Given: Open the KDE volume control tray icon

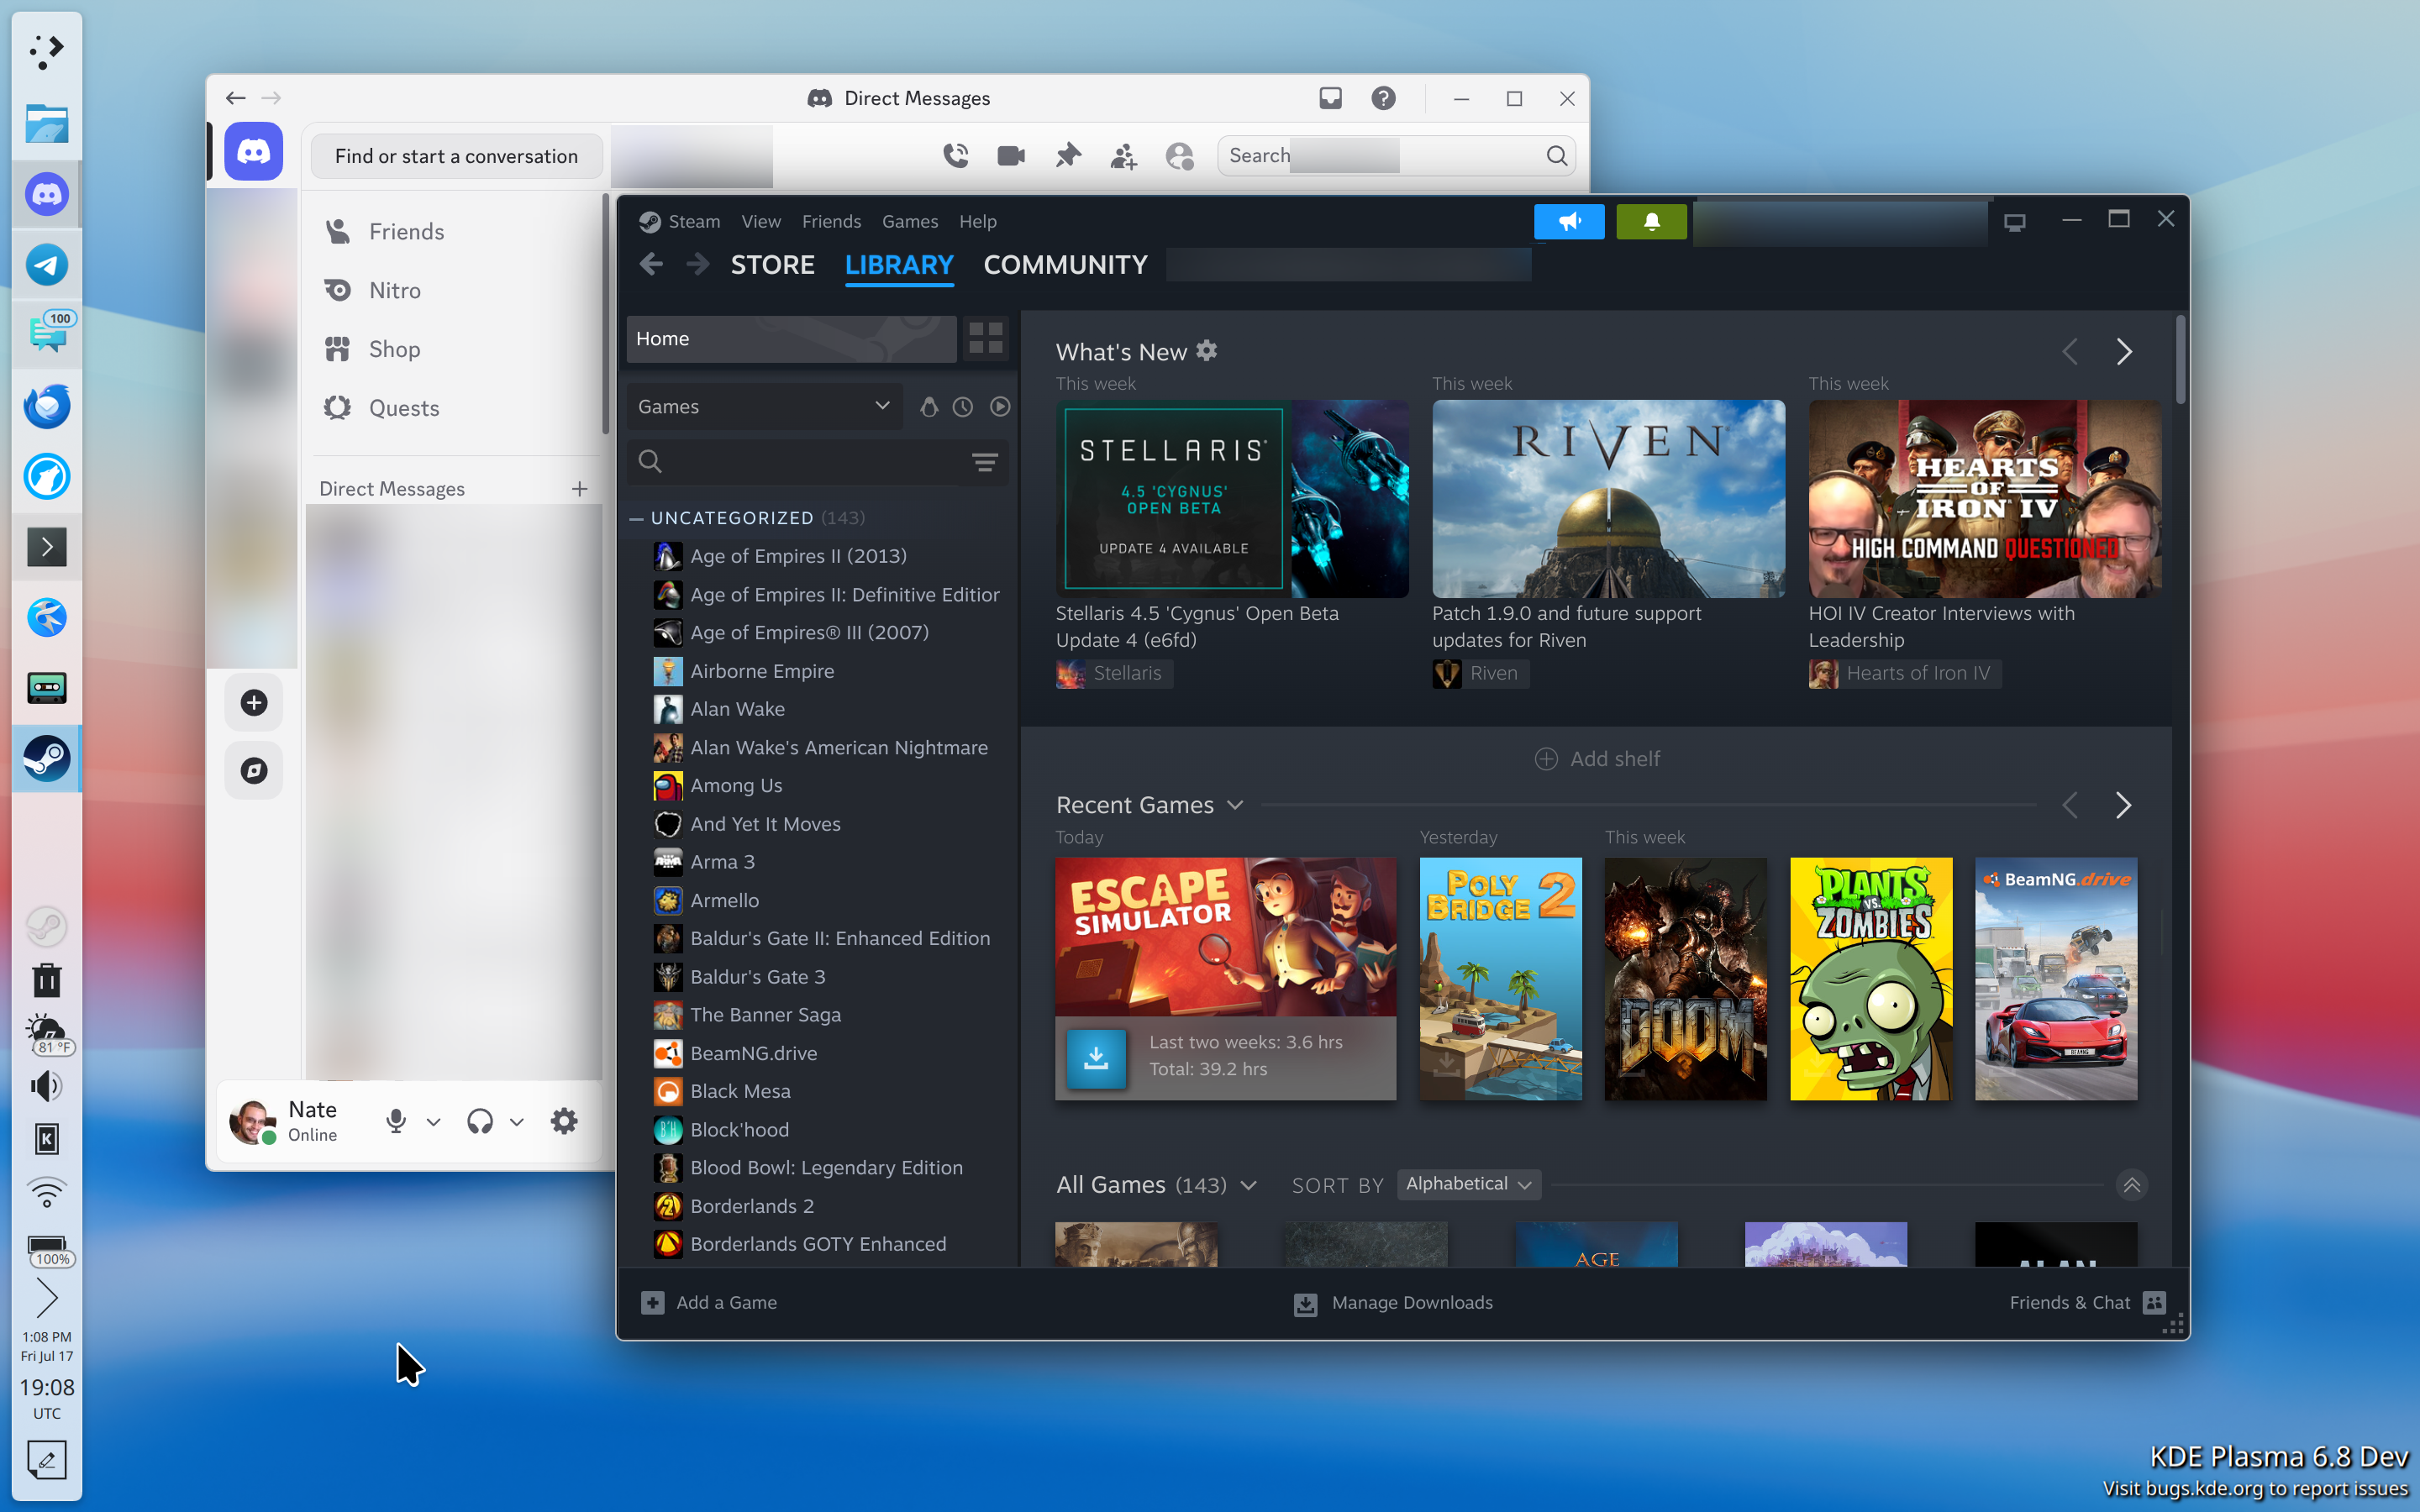Looking at the screenshot, I should 47,1086.
